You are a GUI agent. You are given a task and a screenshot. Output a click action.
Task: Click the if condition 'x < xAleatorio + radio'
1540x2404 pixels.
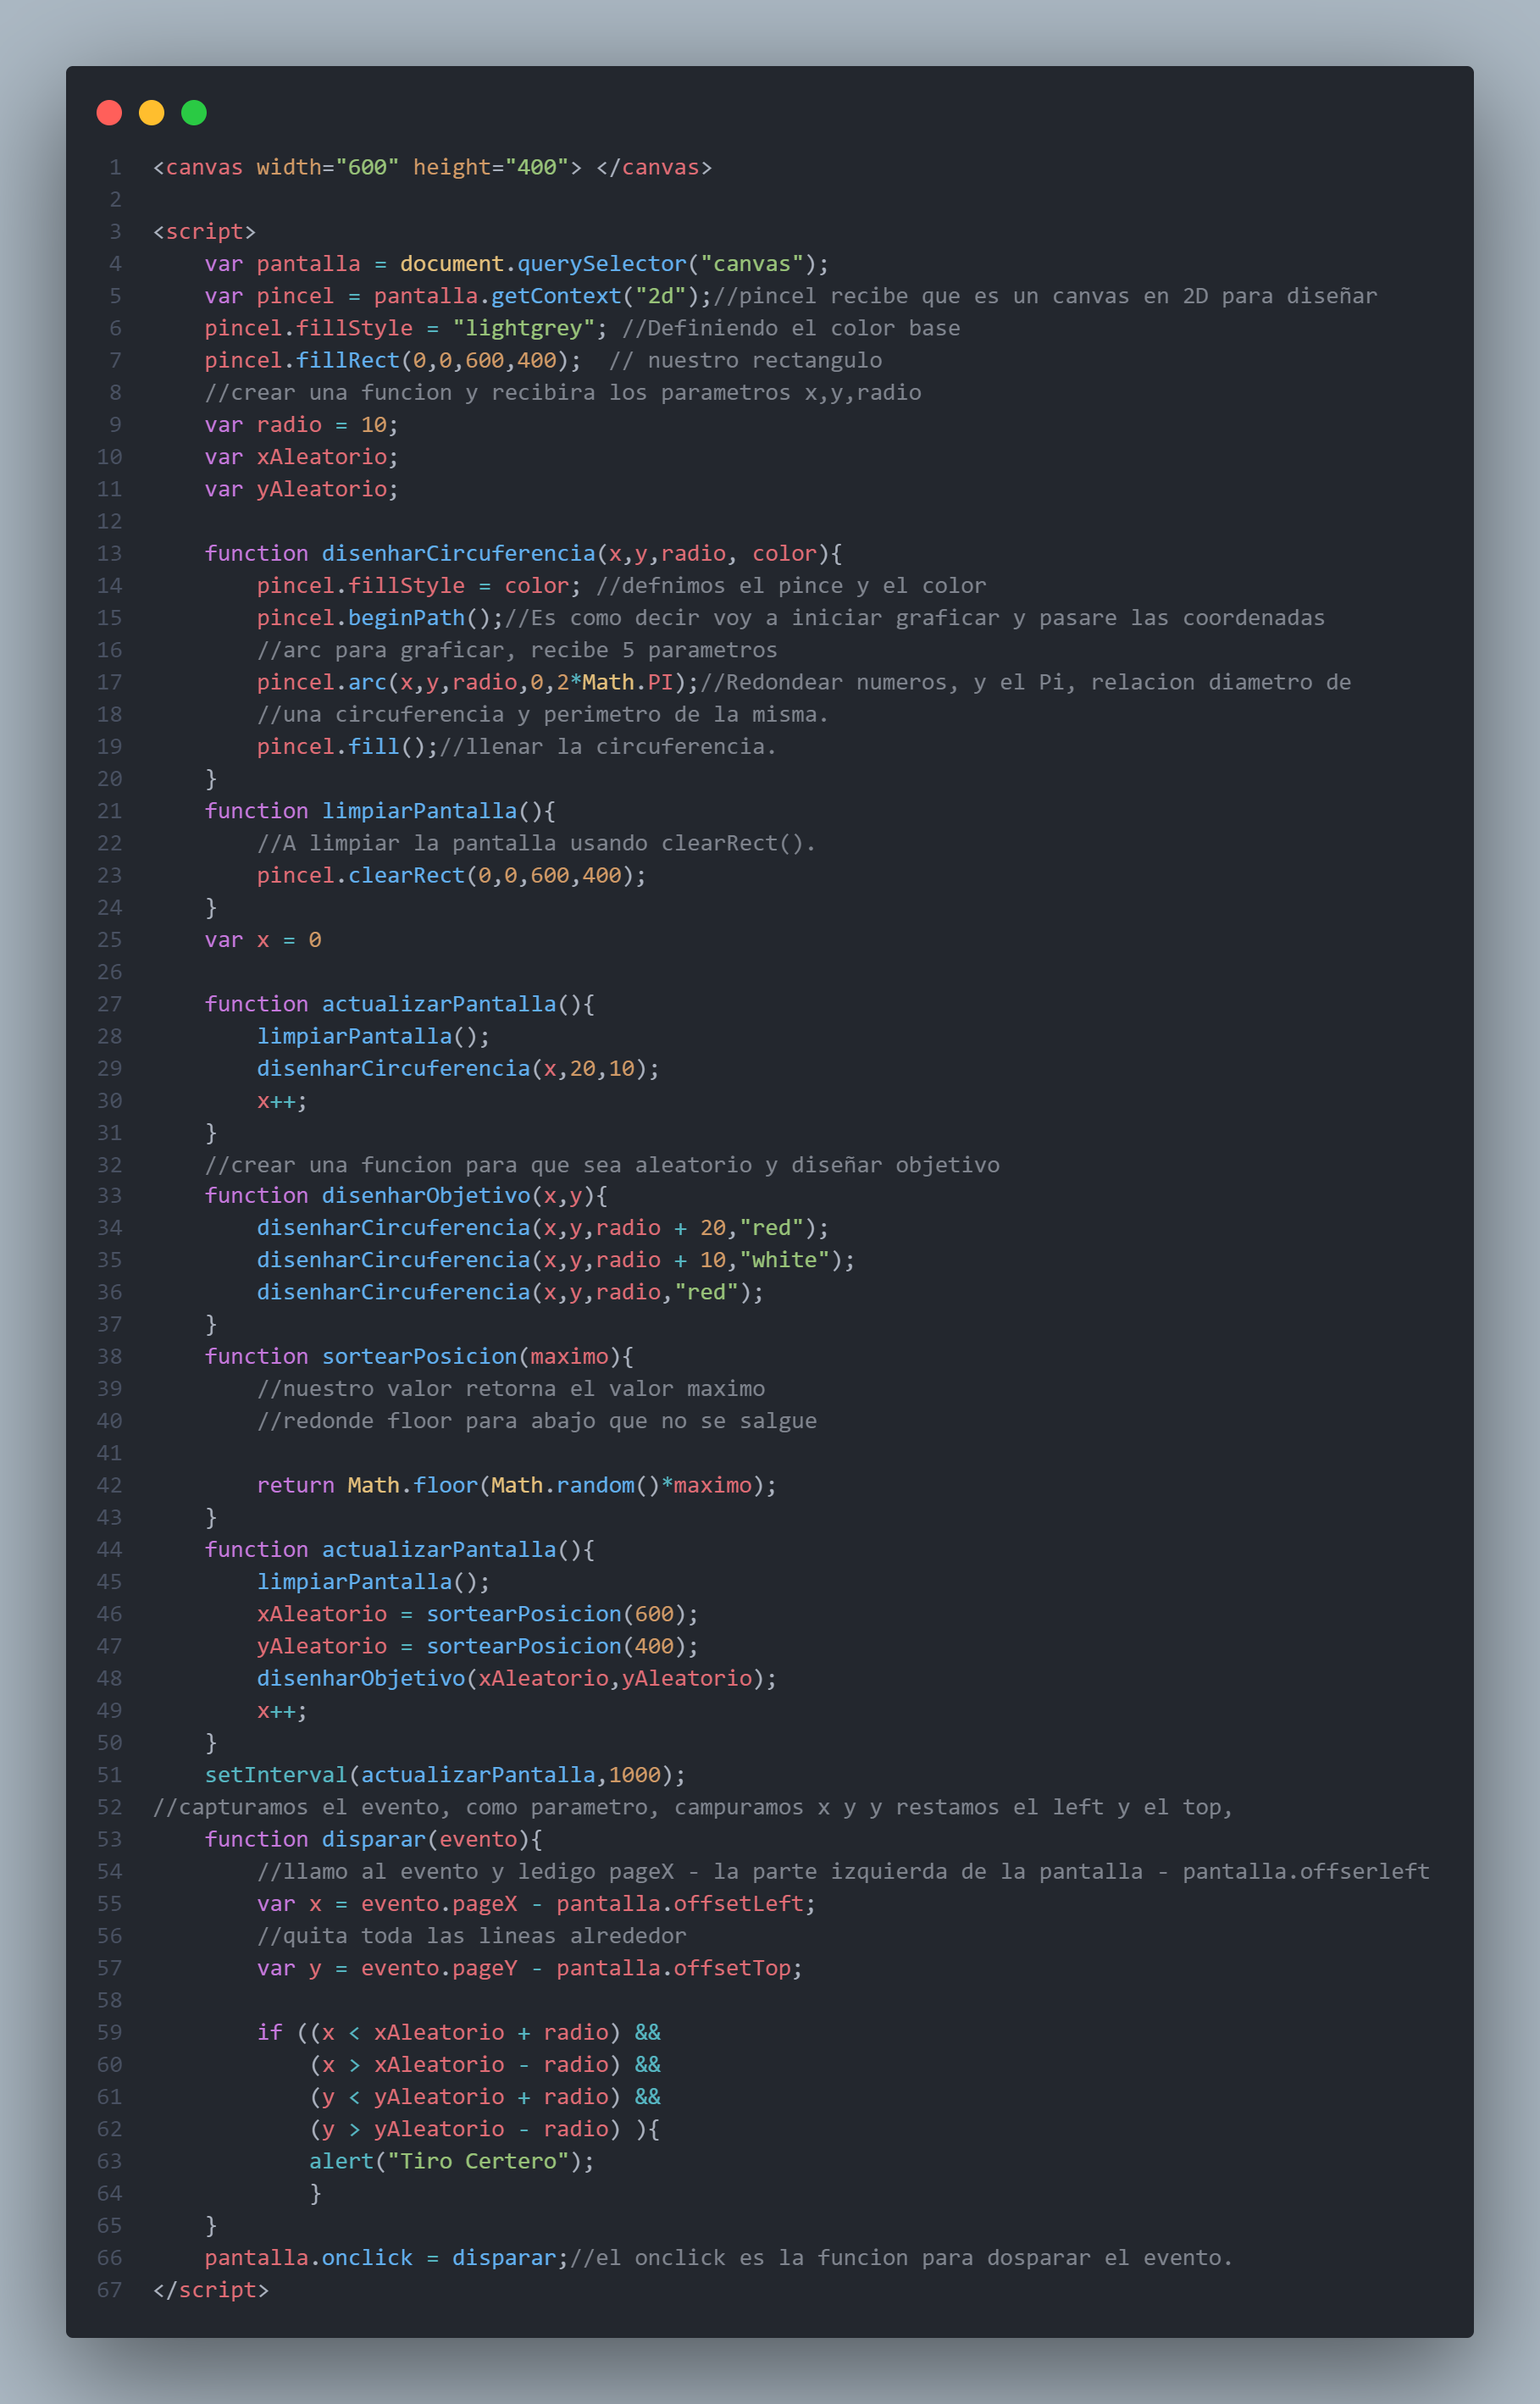pos(465,2031)
